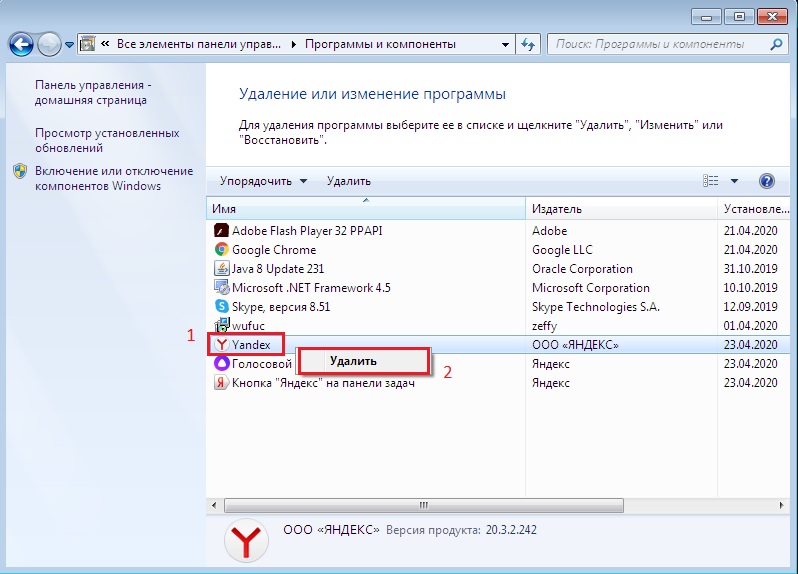Click the control panel icon in address bar
Viewport: 798px width, 574px height.
pyautogui.click(x=88, y=44)
